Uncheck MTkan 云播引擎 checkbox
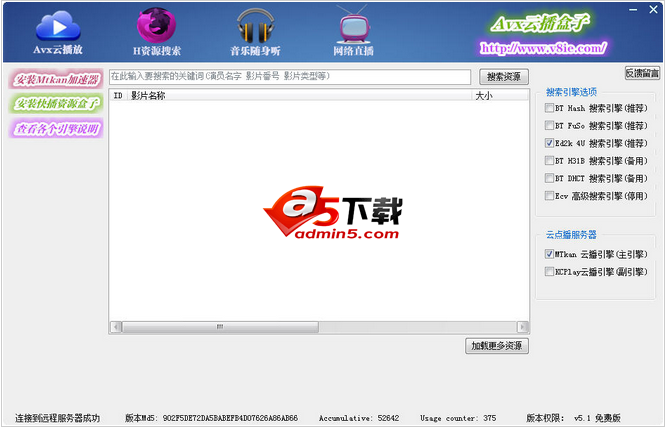Image resolution: width=666 pixels, height=427 pixels. coord(549,254)
